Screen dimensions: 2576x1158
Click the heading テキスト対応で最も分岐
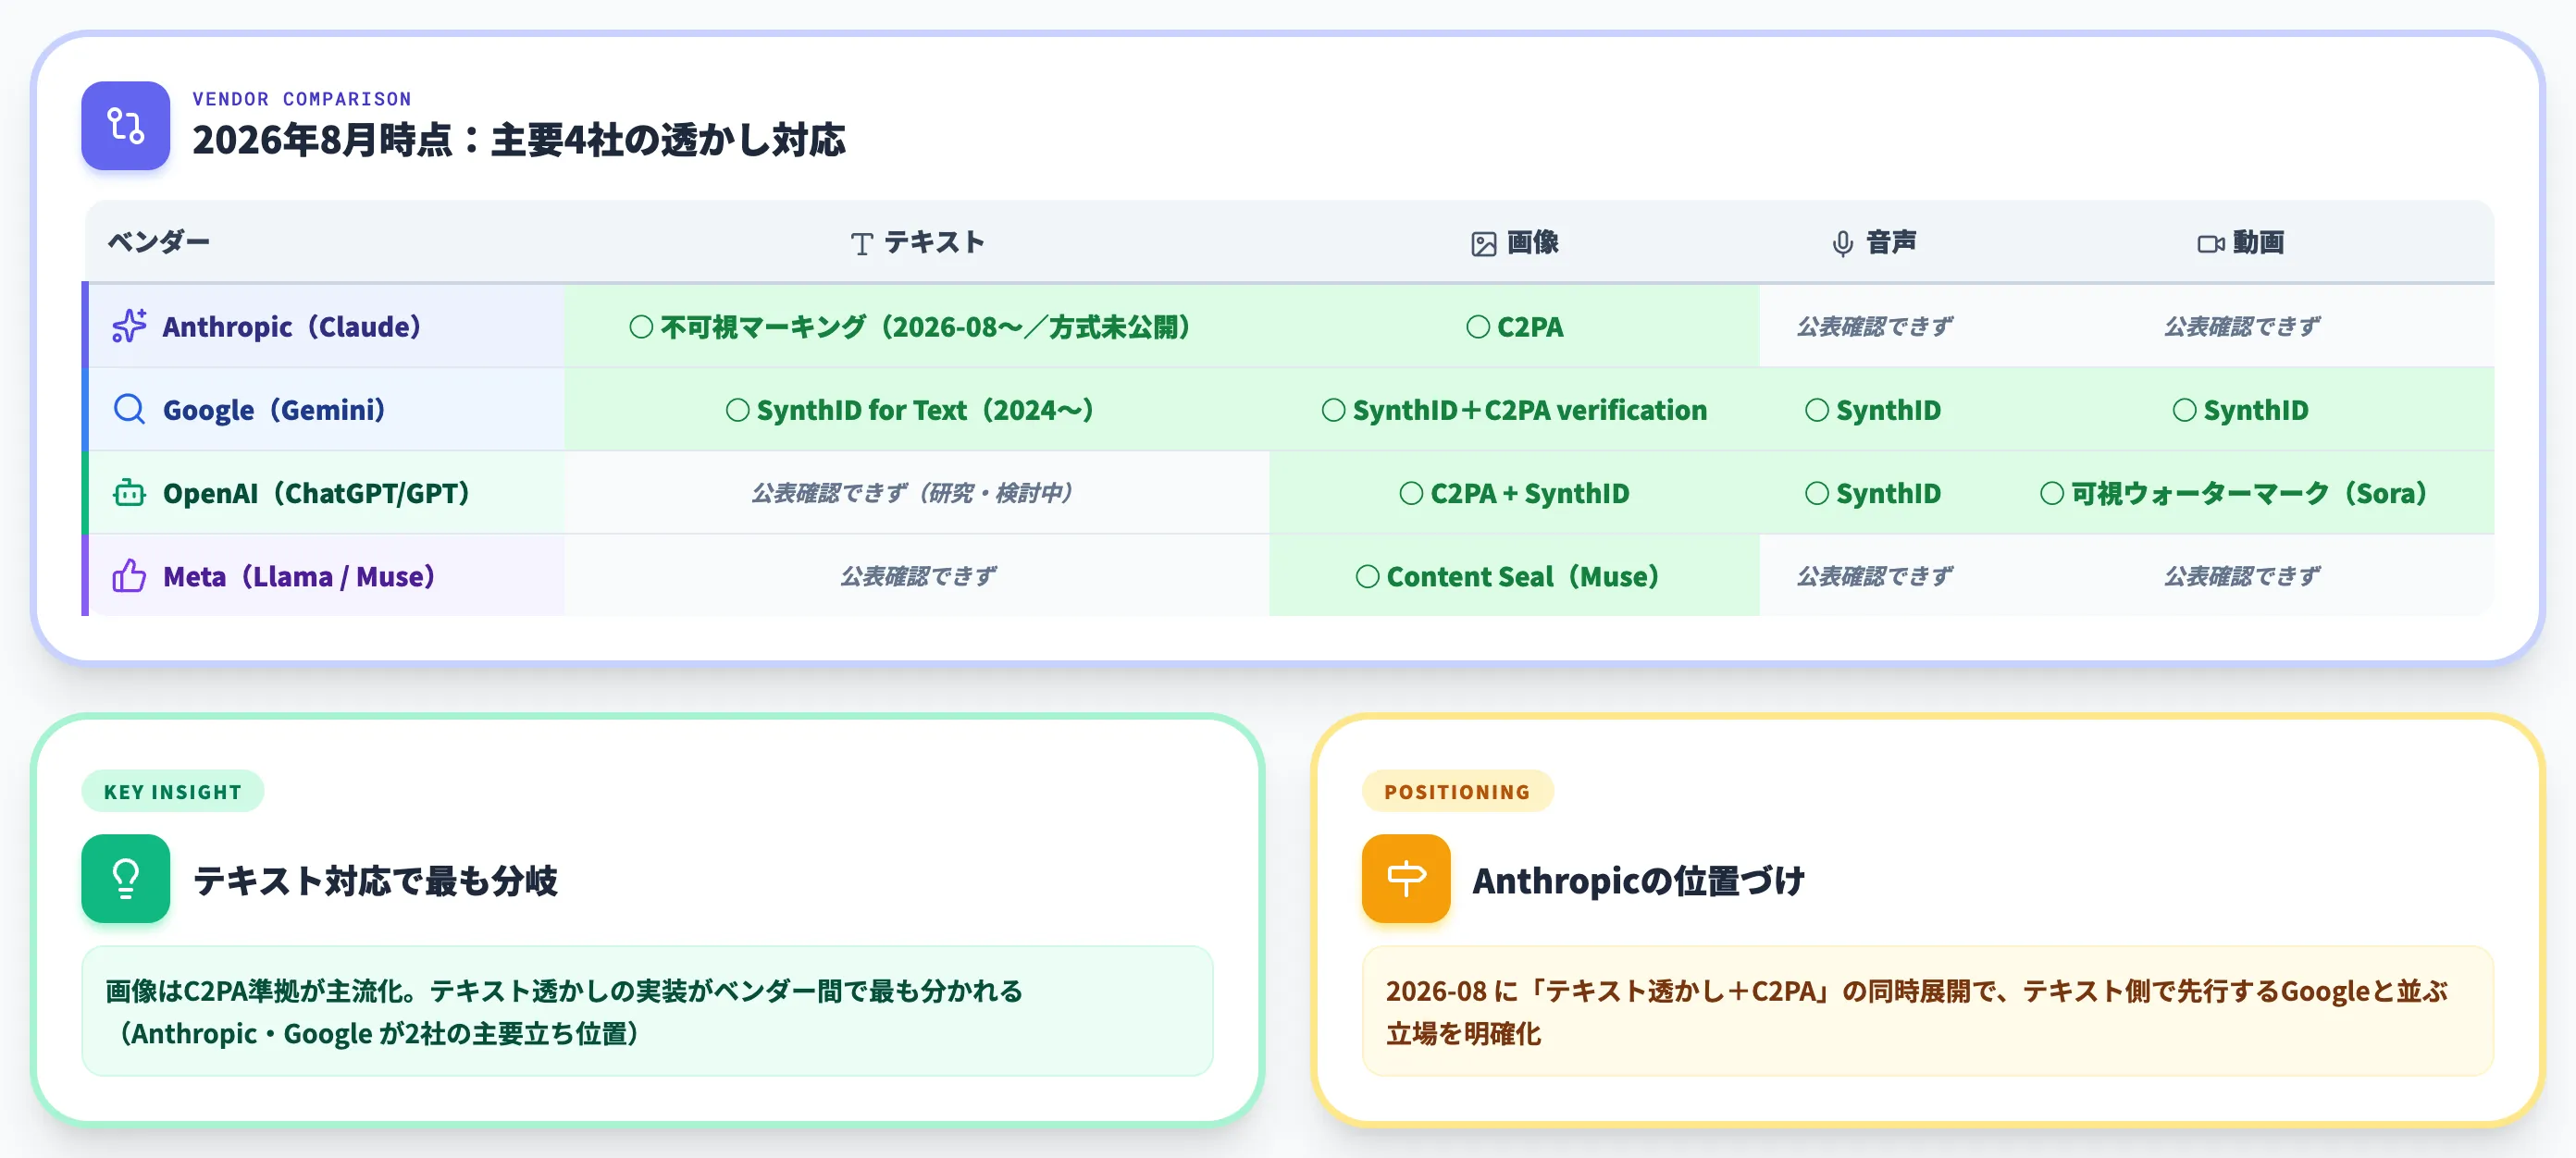click(375, 880)
